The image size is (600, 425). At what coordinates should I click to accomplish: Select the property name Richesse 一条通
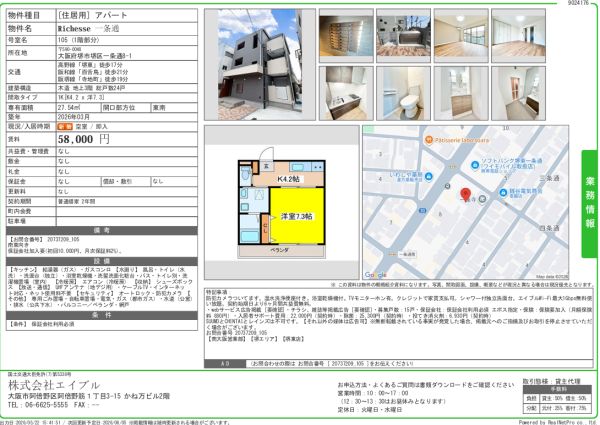[x=88, y=28]
